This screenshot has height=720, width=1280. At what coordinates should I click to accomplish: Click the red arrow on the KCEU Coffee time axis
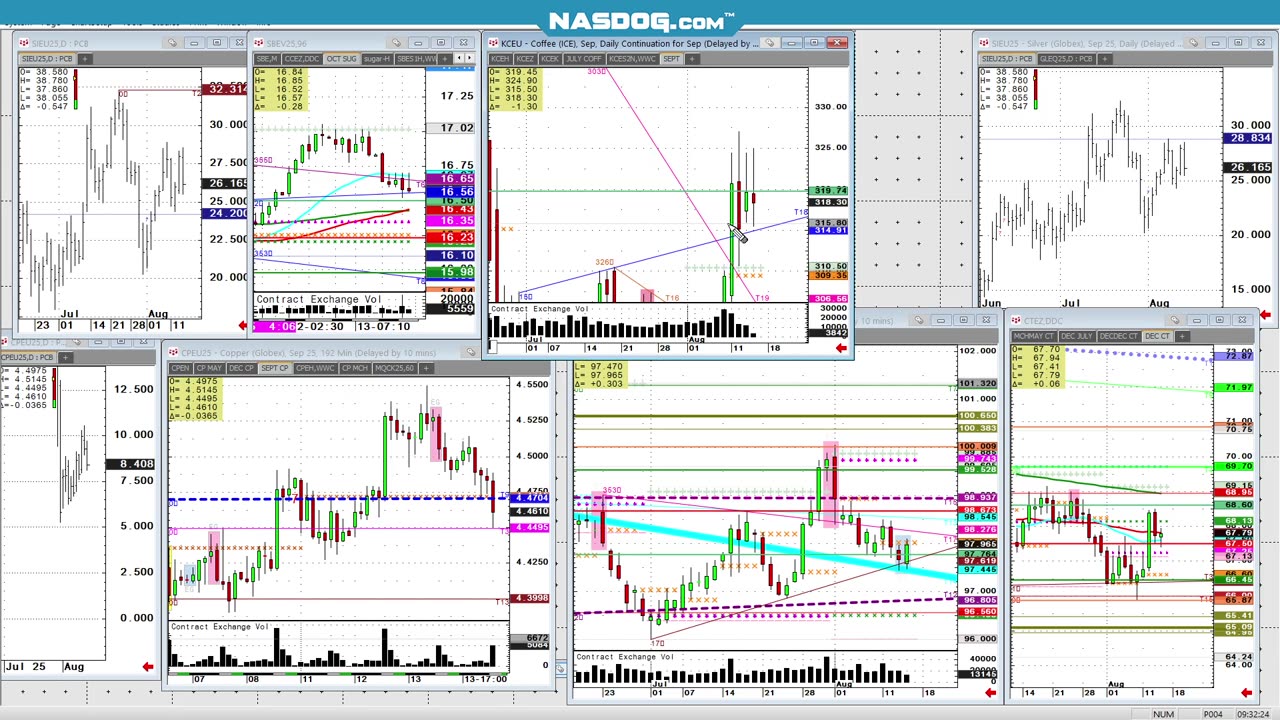(x=841, y=348)
